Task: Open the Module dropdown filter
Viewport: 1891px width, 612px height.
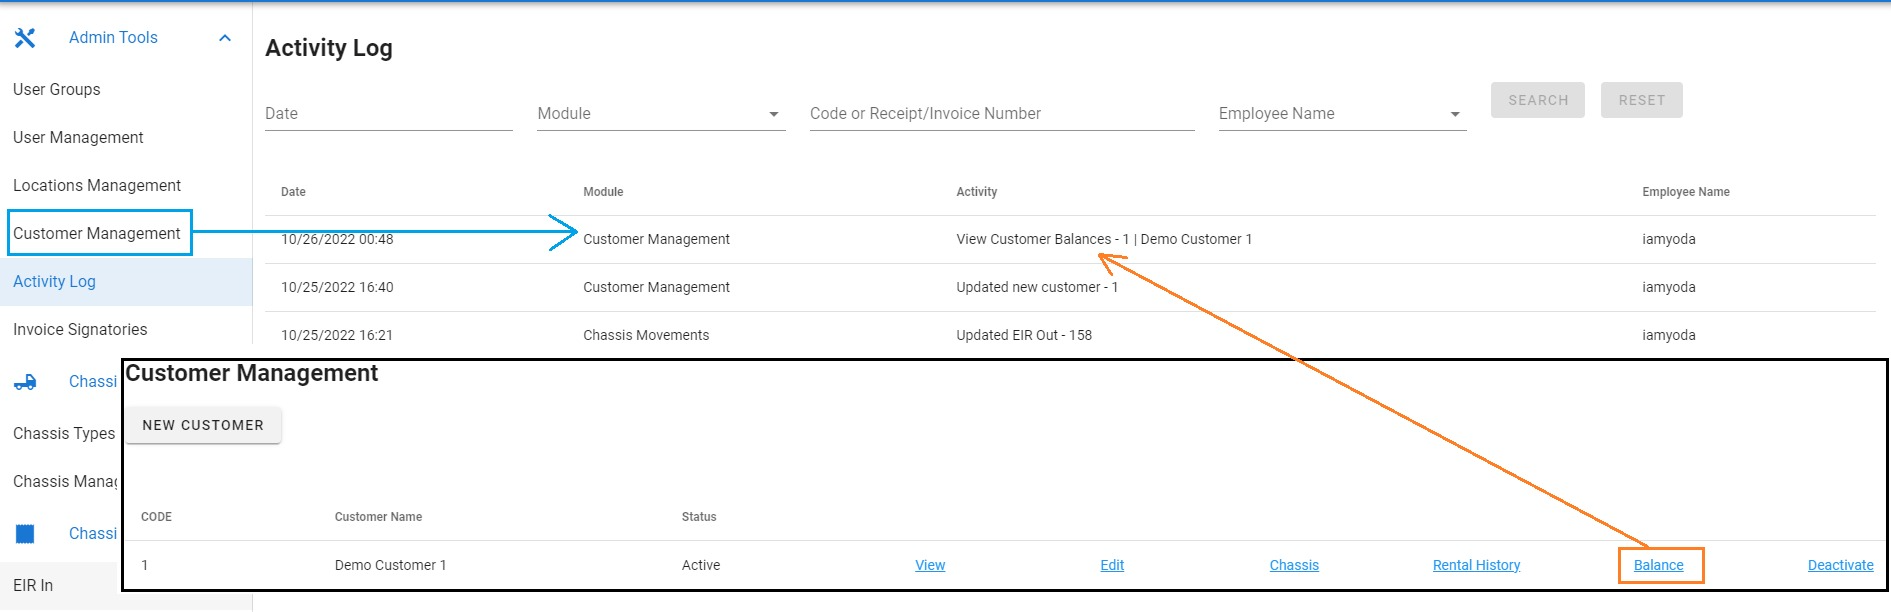Action: [660, 114]
